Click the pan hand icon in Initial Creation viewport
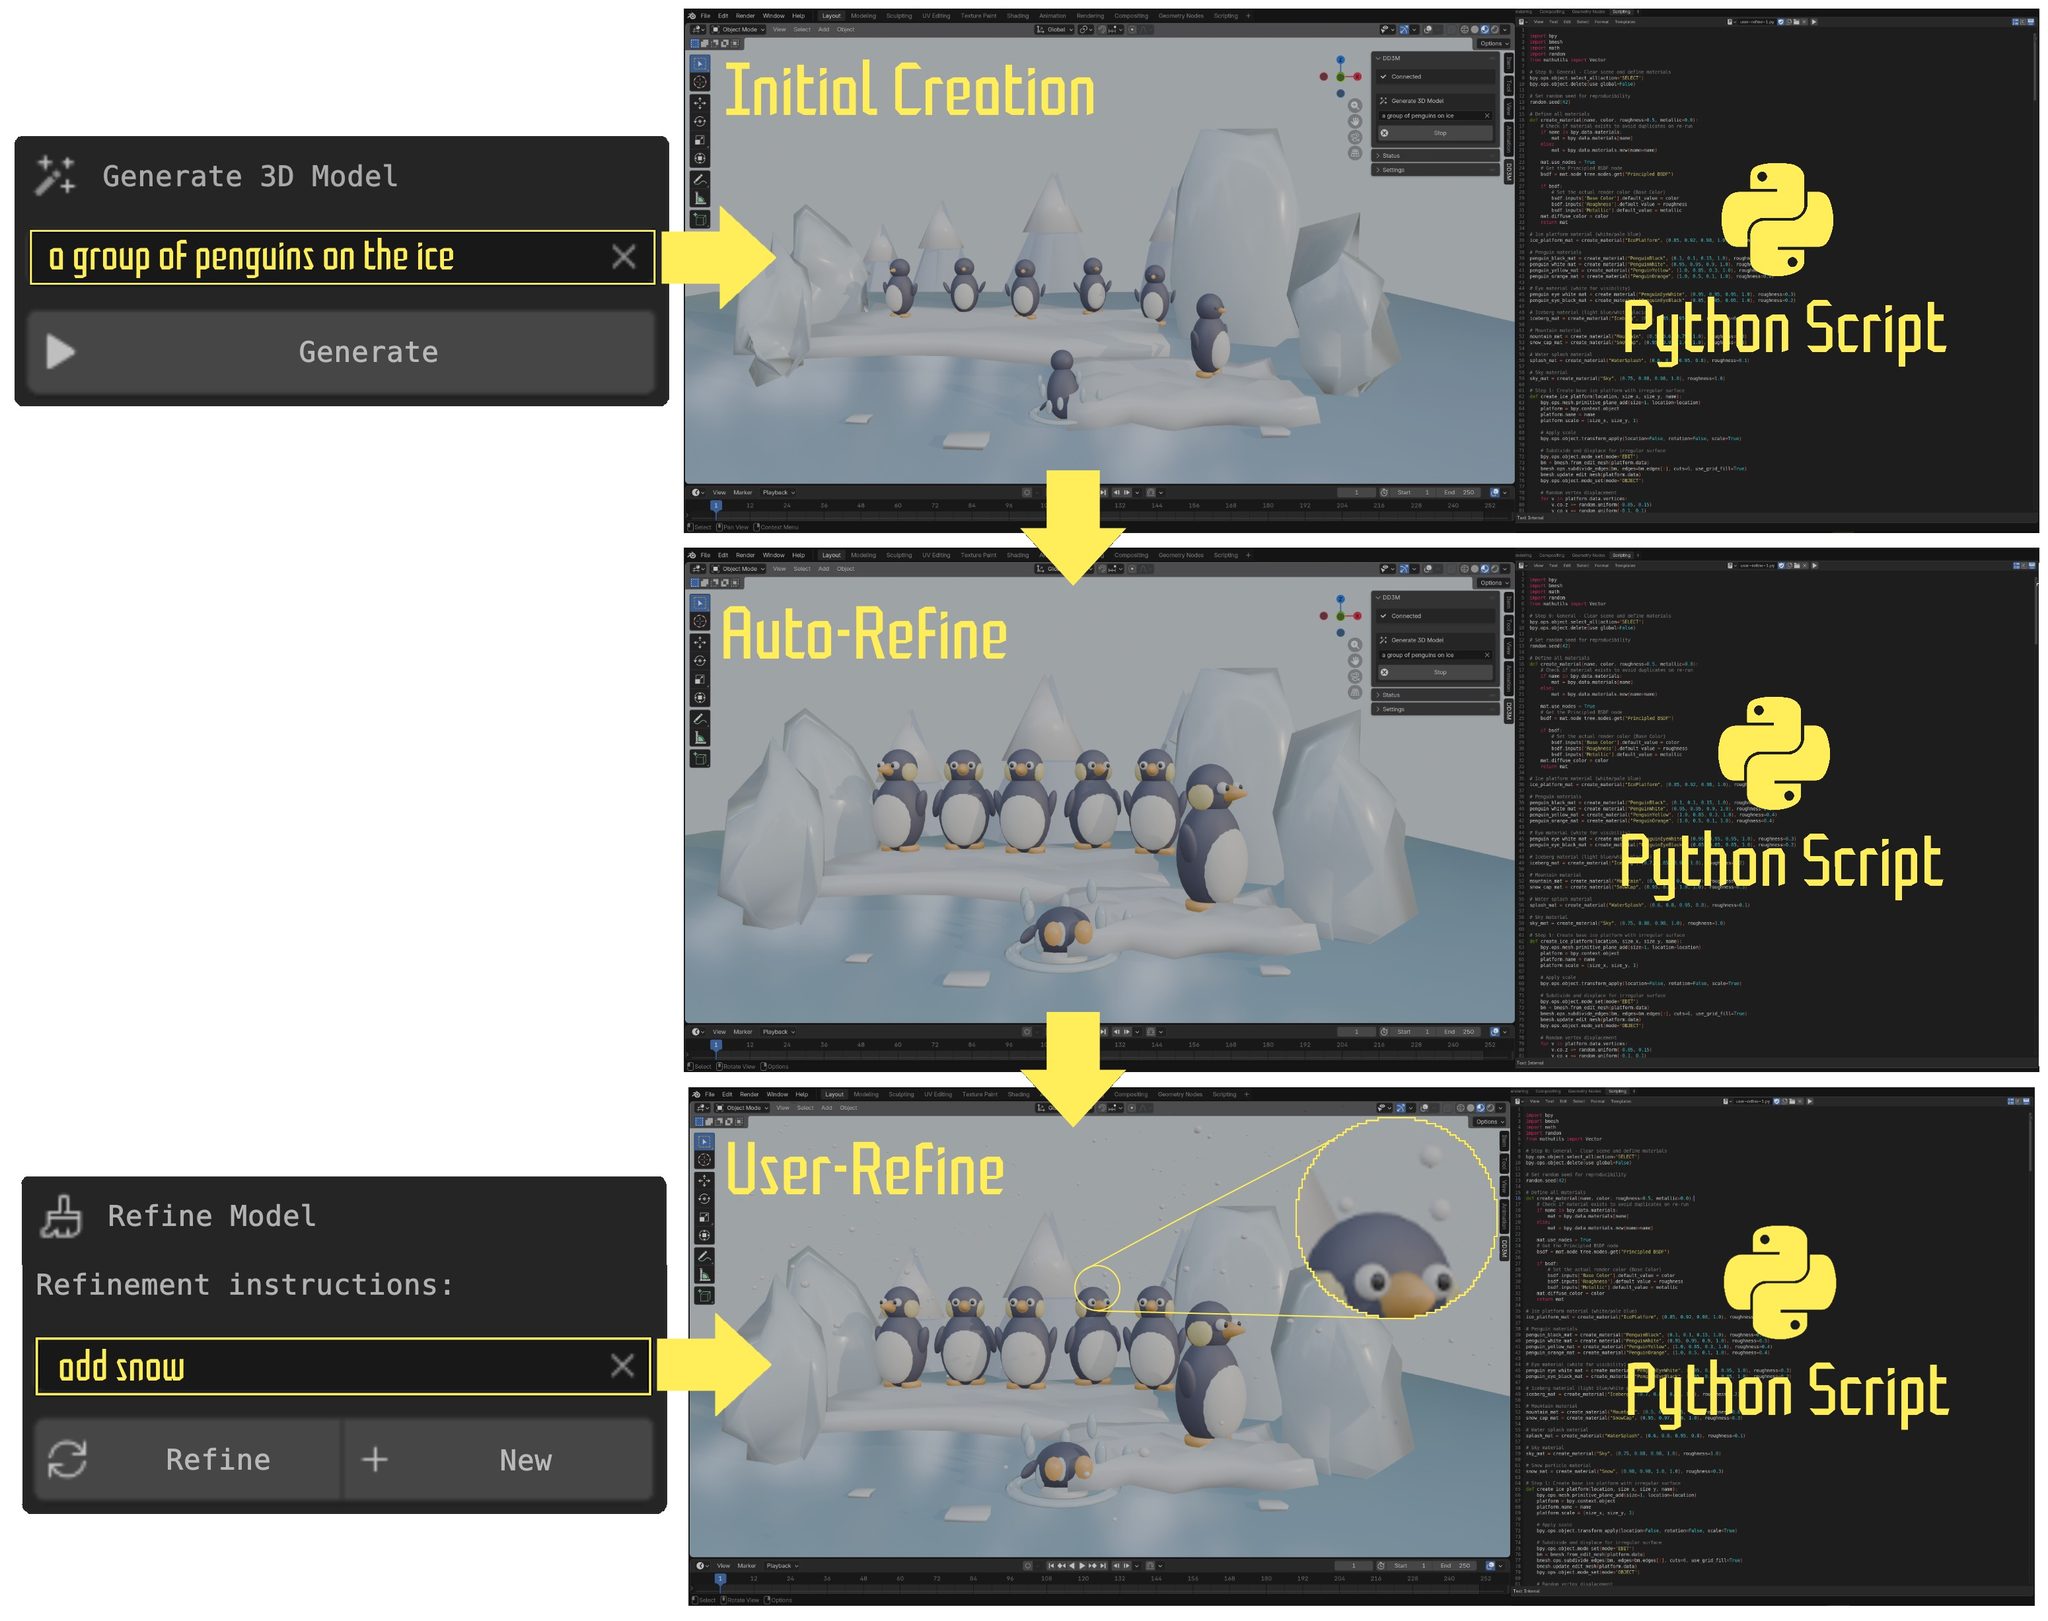Screen dimensions: 2048x1621 pos(1355,121)
